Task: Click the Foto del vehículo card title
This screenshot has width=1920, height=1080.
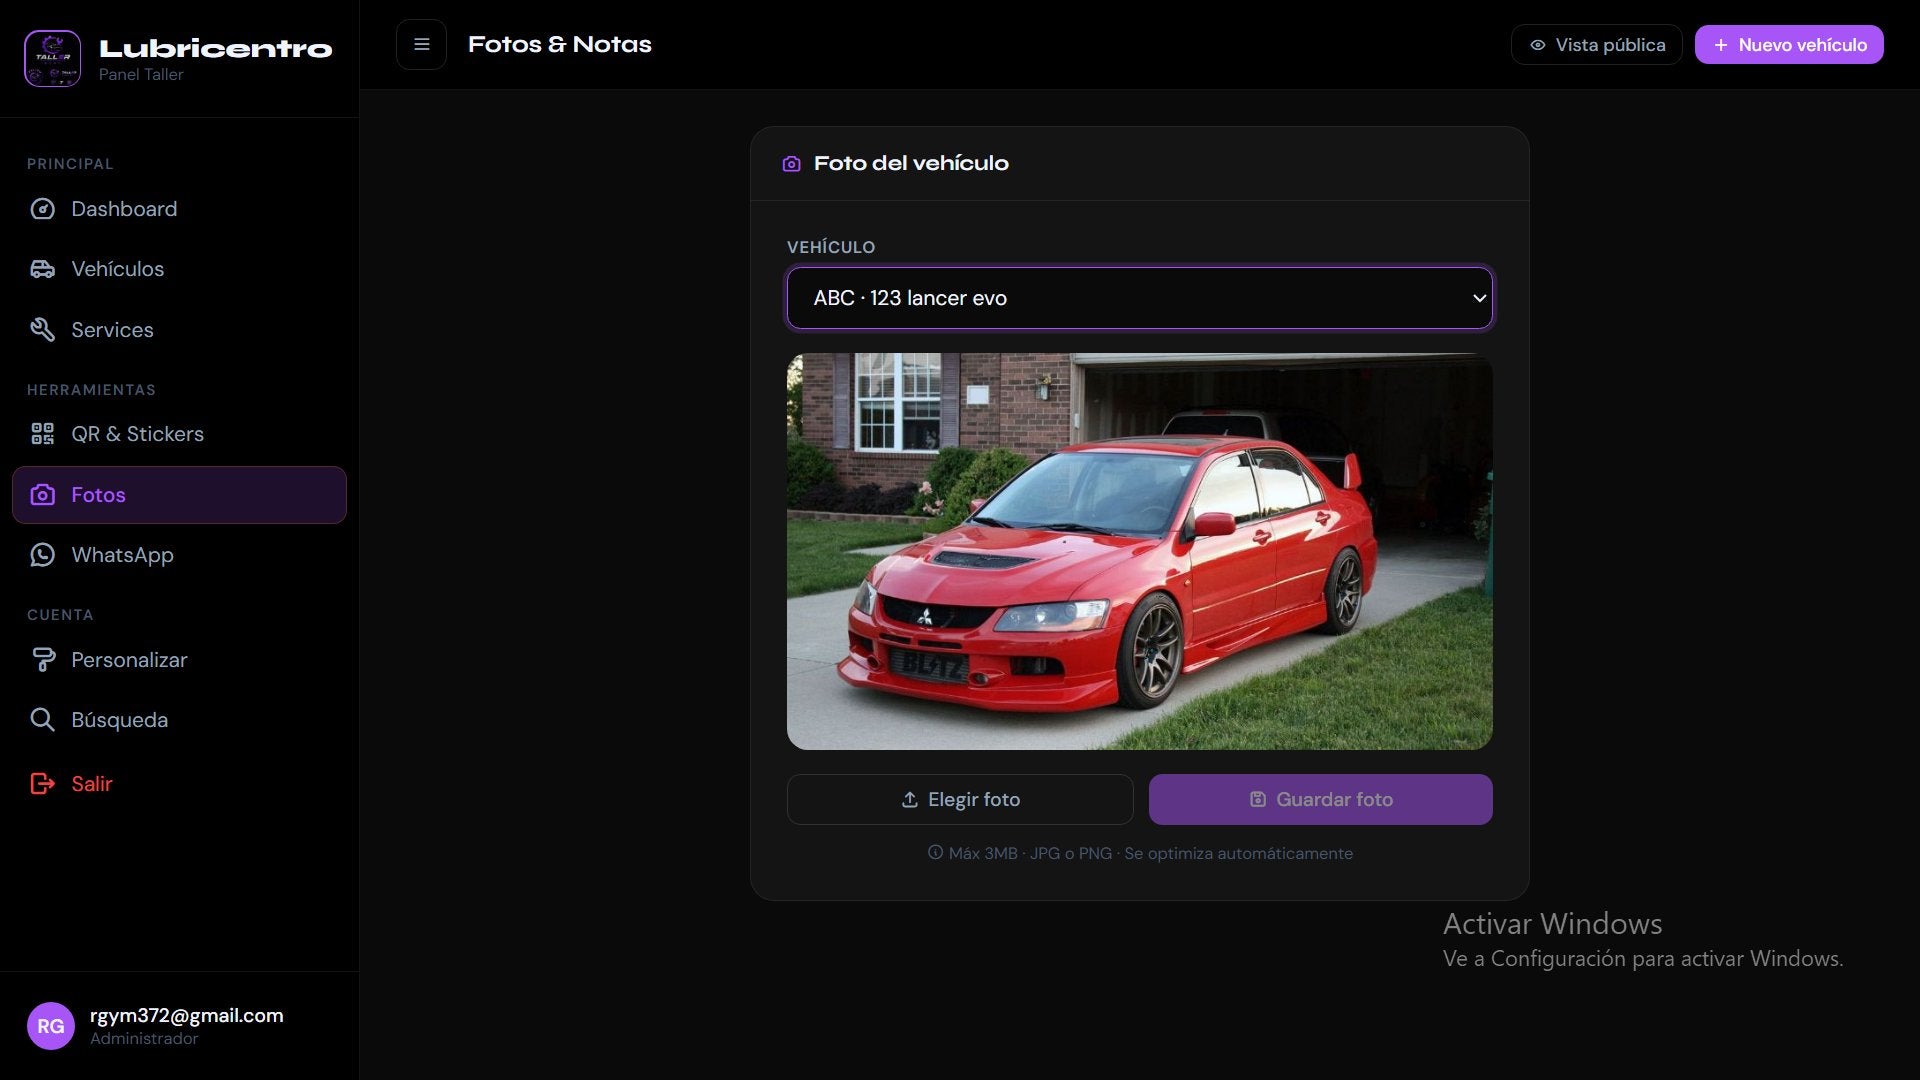Action: (911, 164)
